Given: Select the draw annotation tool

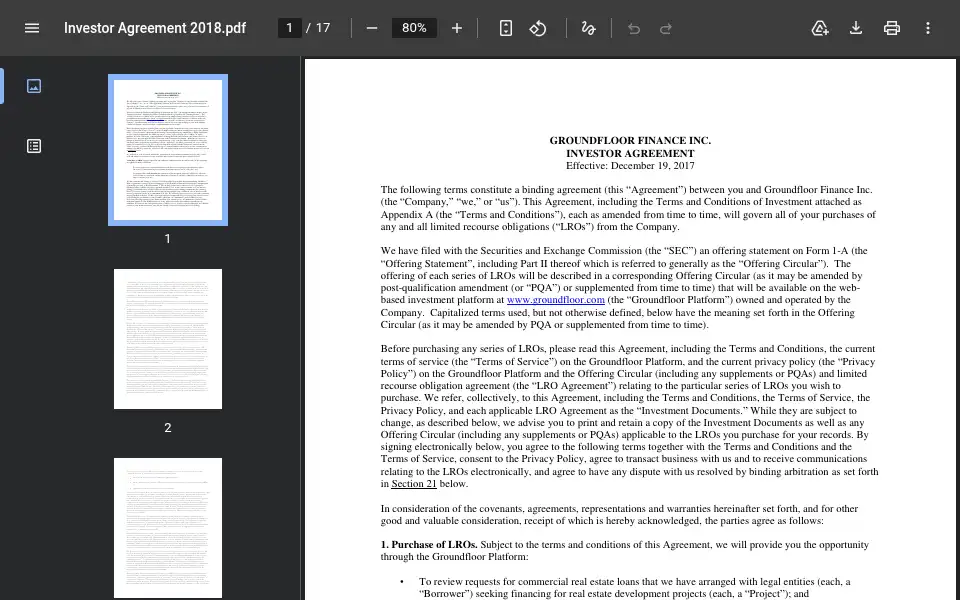Looking at the screenshot, I should point(588,28).
